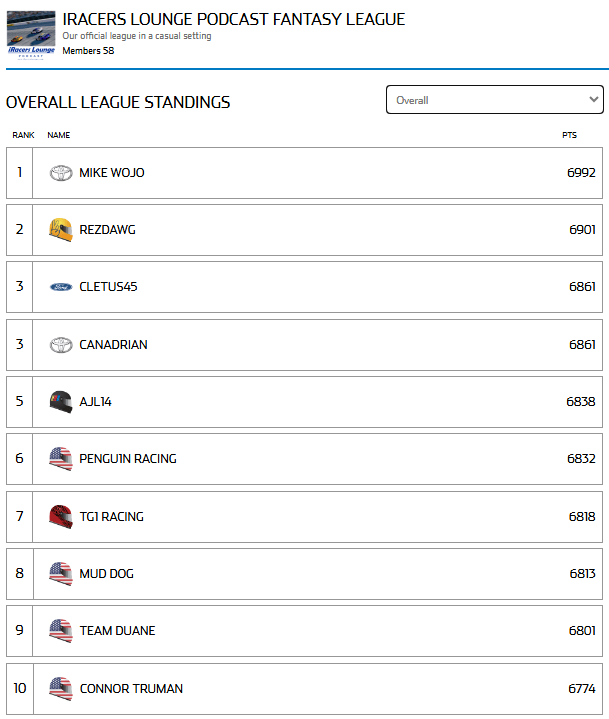Click Rezdawg's yellow helmet icon

pos(61,230)
